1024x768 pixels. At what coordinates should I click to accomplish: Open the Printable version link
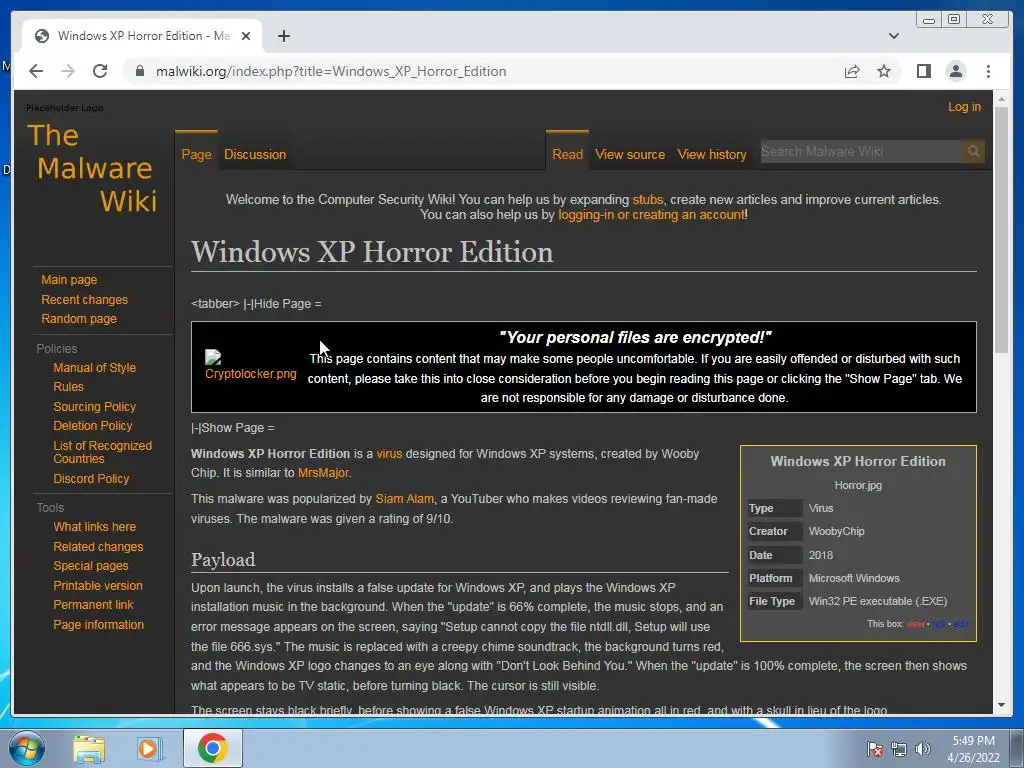[x=98, y=586]
